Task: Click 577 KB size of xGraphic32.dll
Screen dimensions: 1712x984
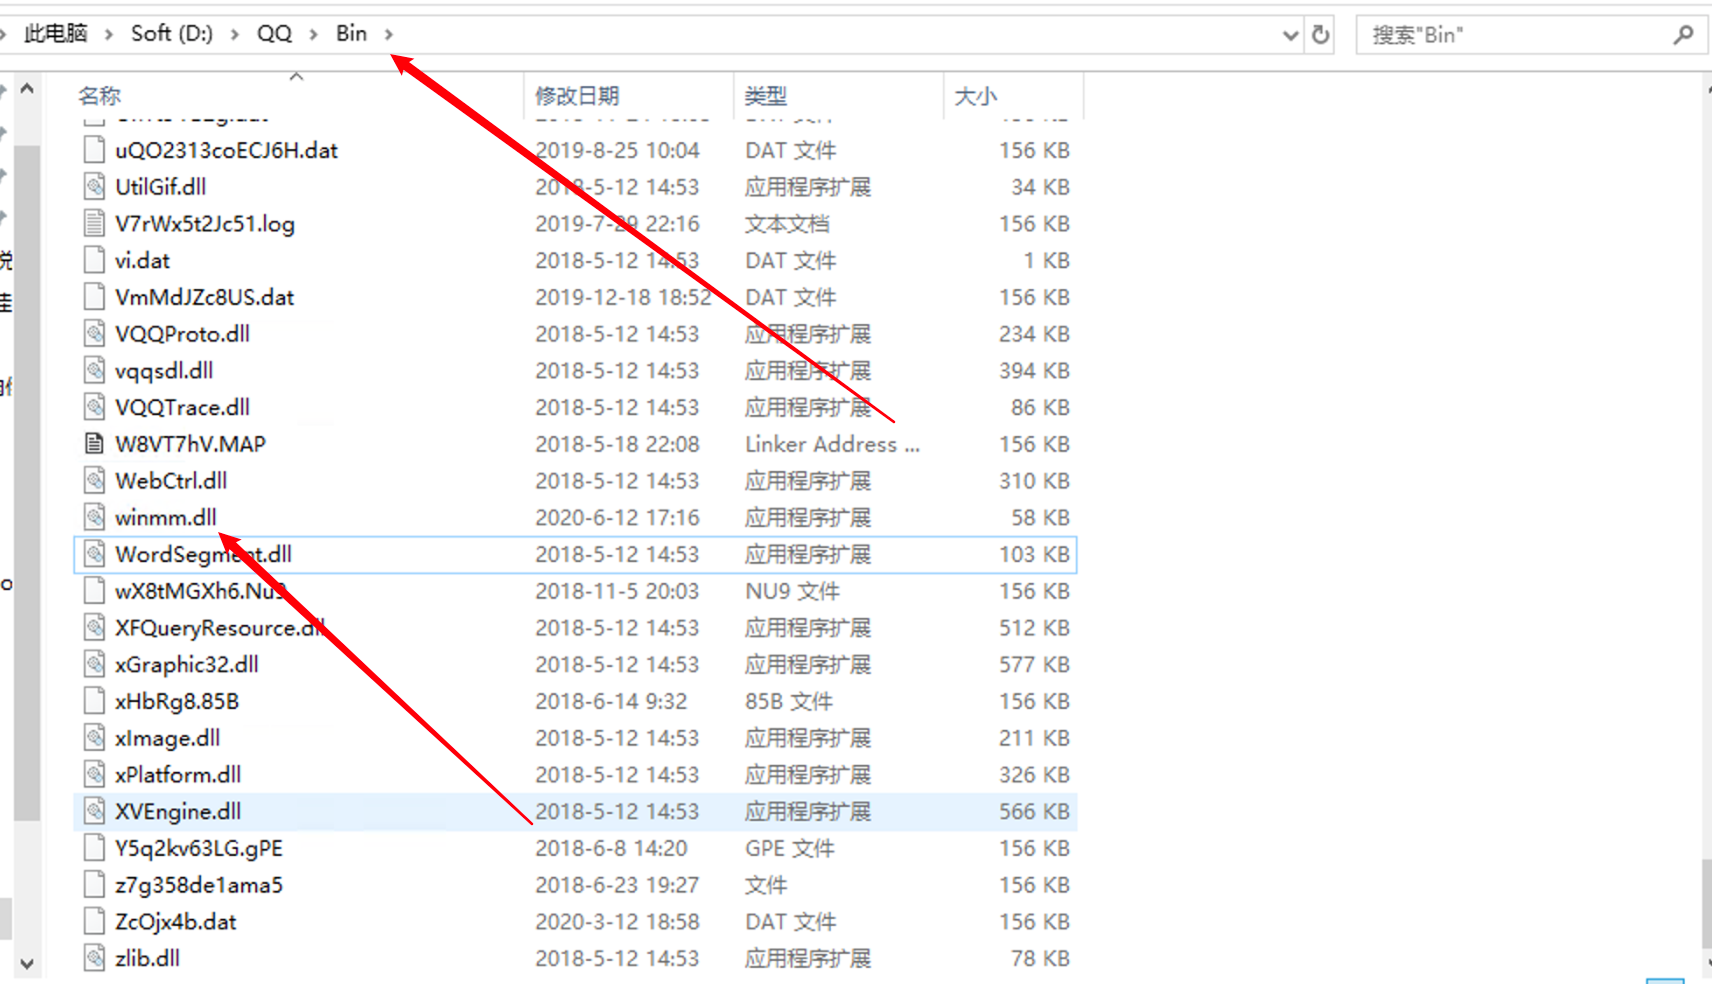Action: click(x=1034, y=665)
